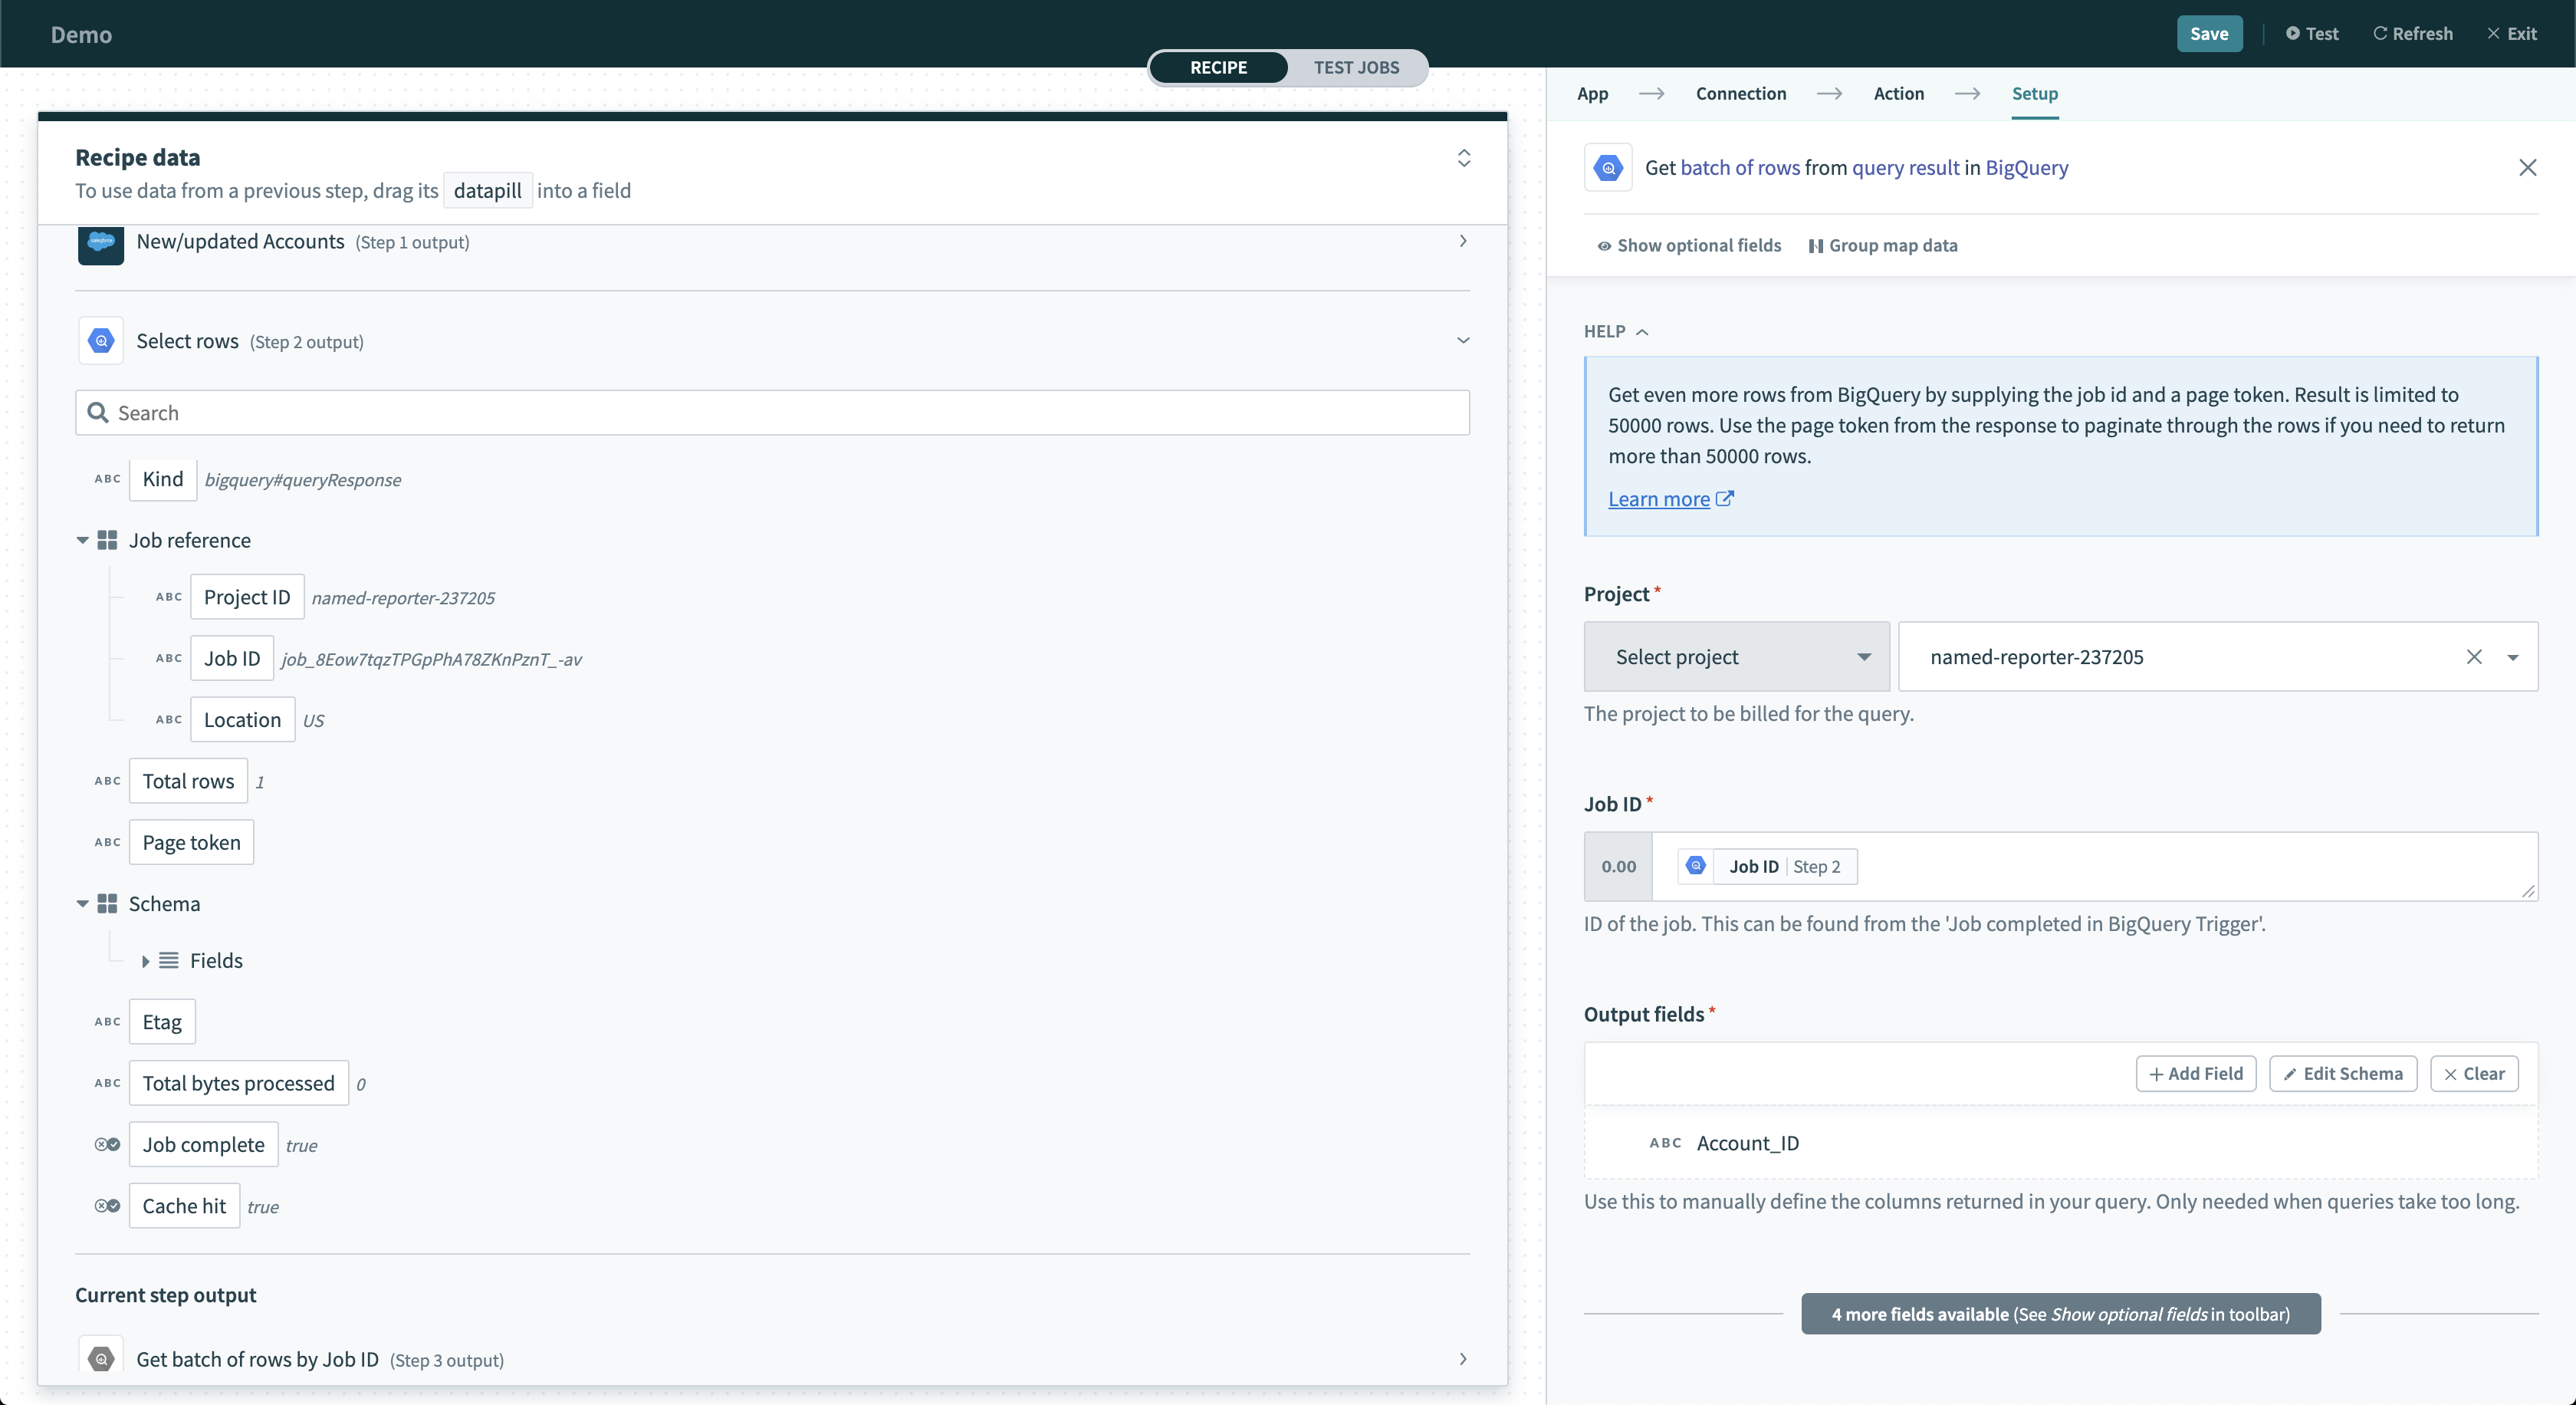Click the BigQuery icon on Get batch of rows step
The width and height of the screenshot is (2576, 1405).
[x=100, y=1359]
